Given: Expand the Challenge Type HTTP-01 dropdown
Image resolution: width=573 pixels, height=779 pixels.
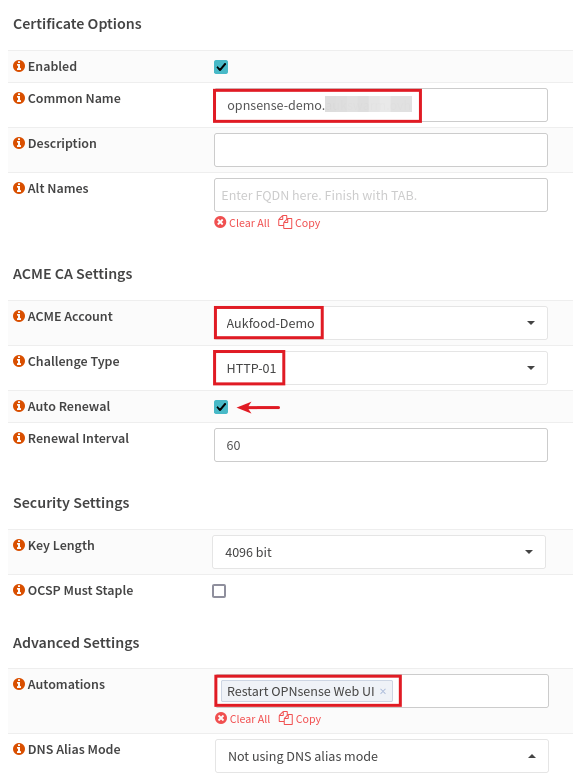Looking at the screenshot, I should click(x=381, y=368).
